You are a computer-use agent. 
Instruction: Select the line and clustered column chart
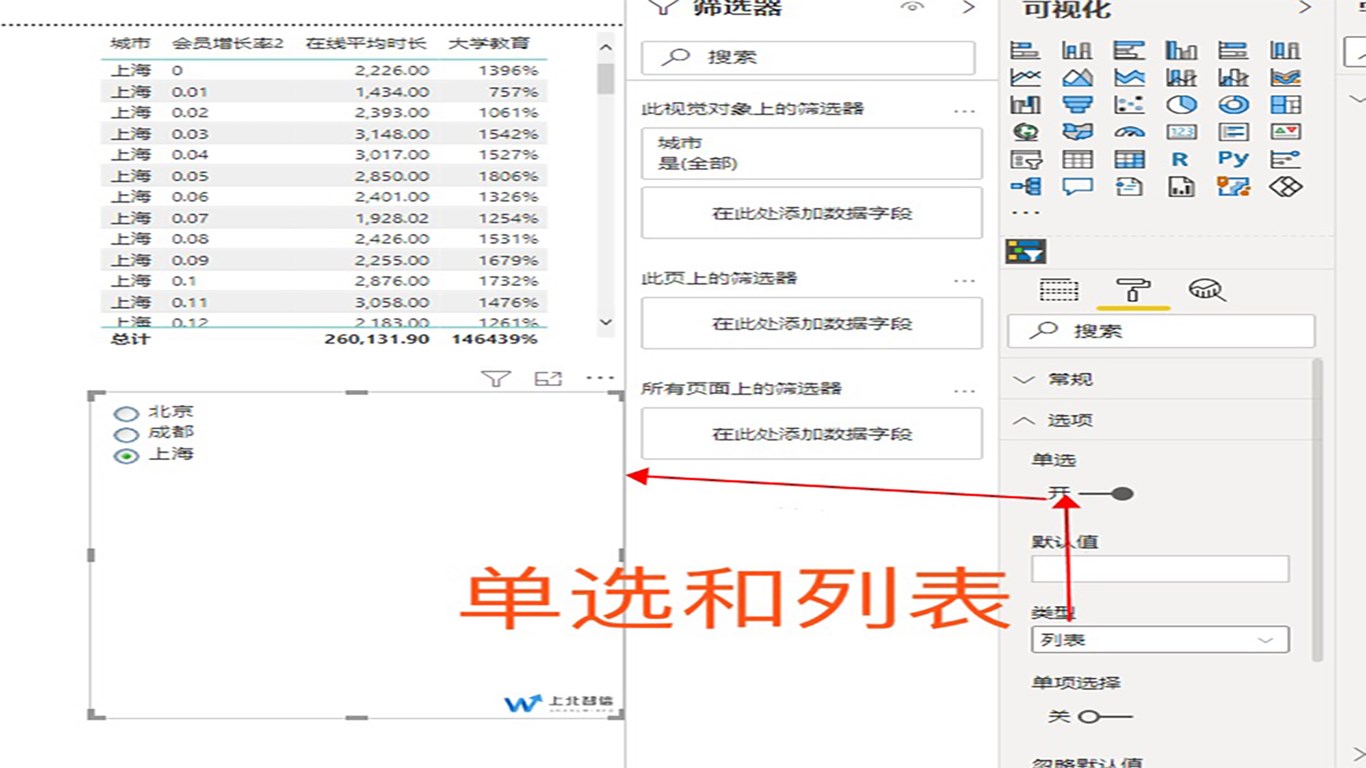point(1233,77)
